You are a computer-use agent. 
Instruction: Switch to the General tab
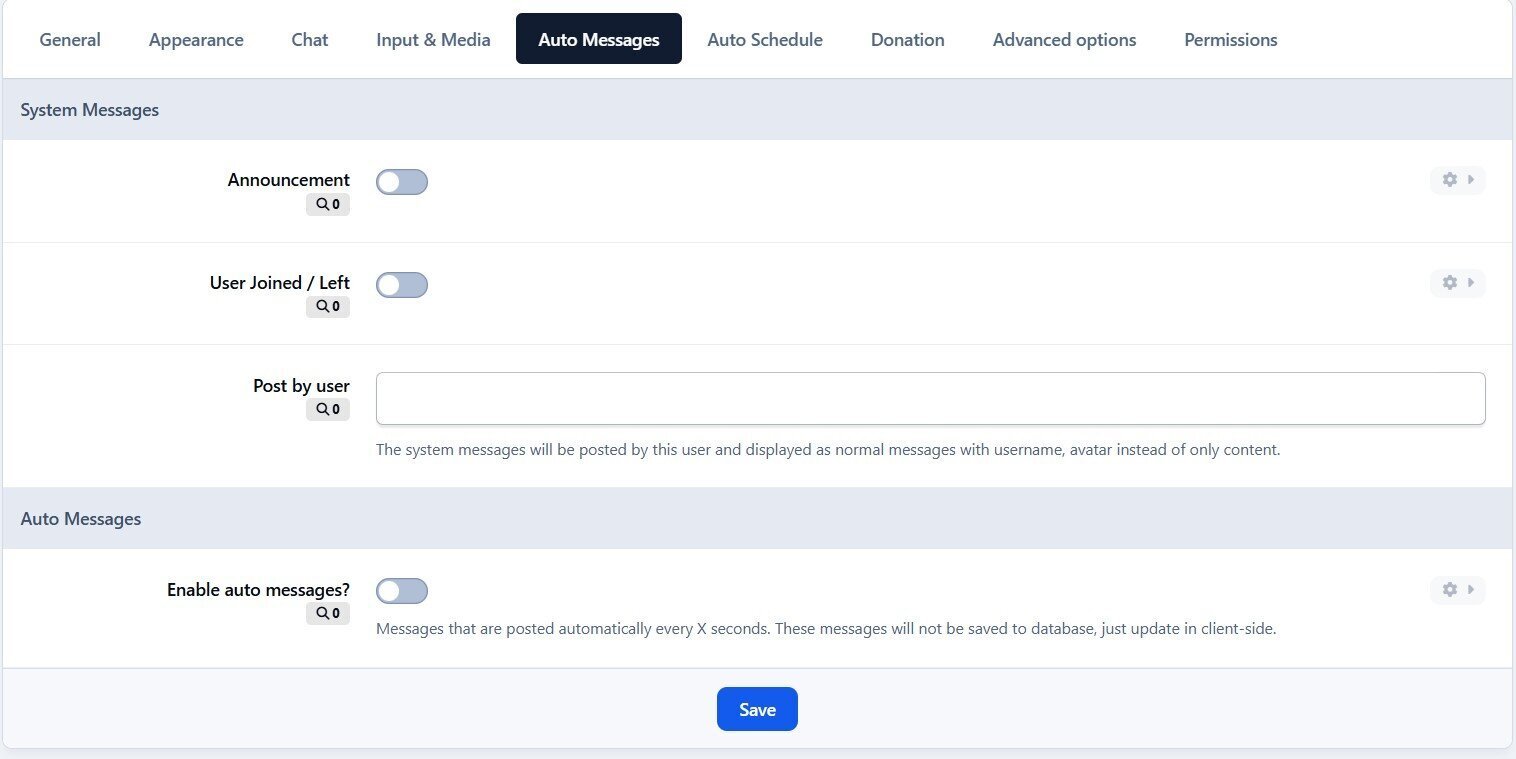[70, 40]
